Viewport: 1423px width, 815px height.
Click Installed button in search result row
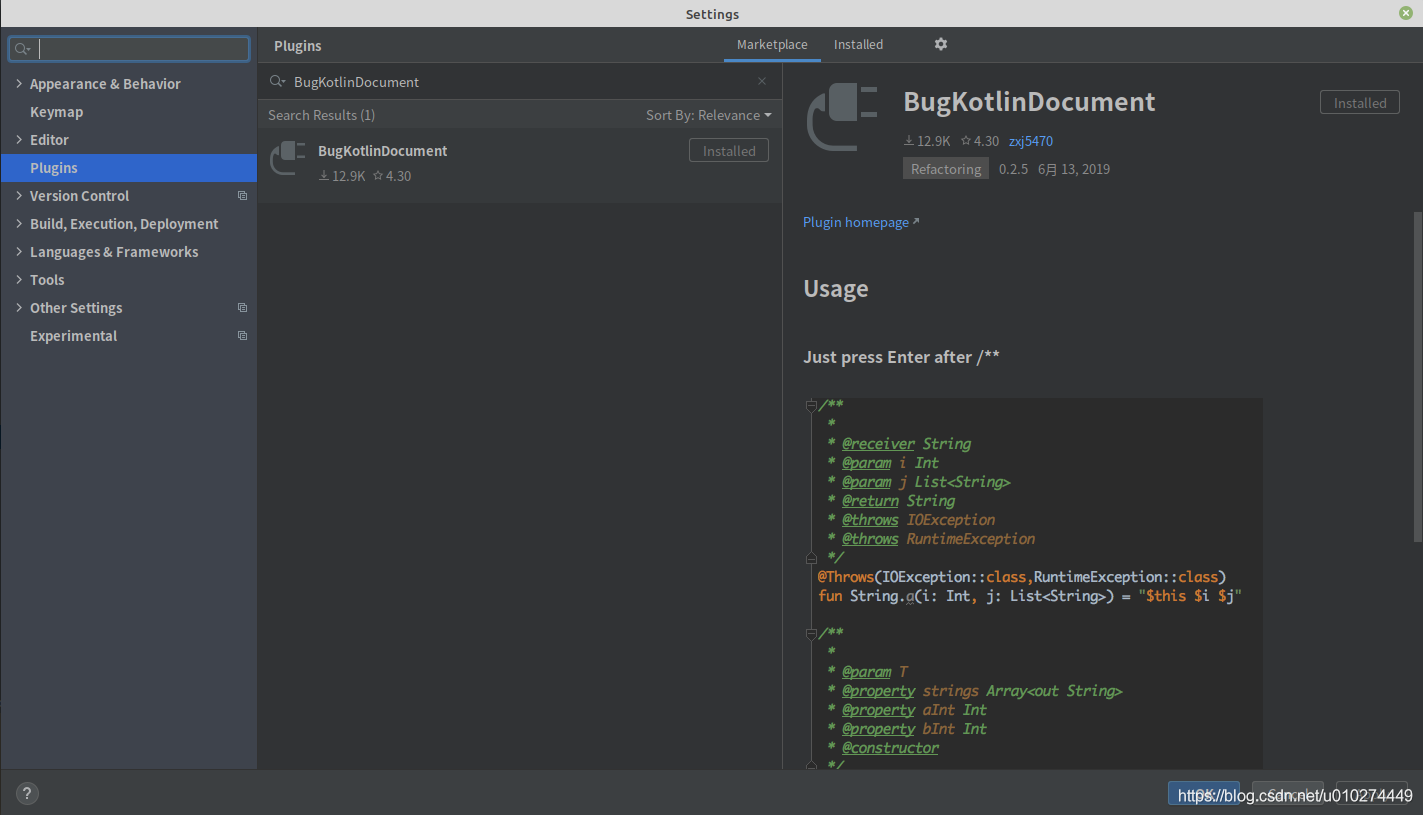(x=729, y=151)
